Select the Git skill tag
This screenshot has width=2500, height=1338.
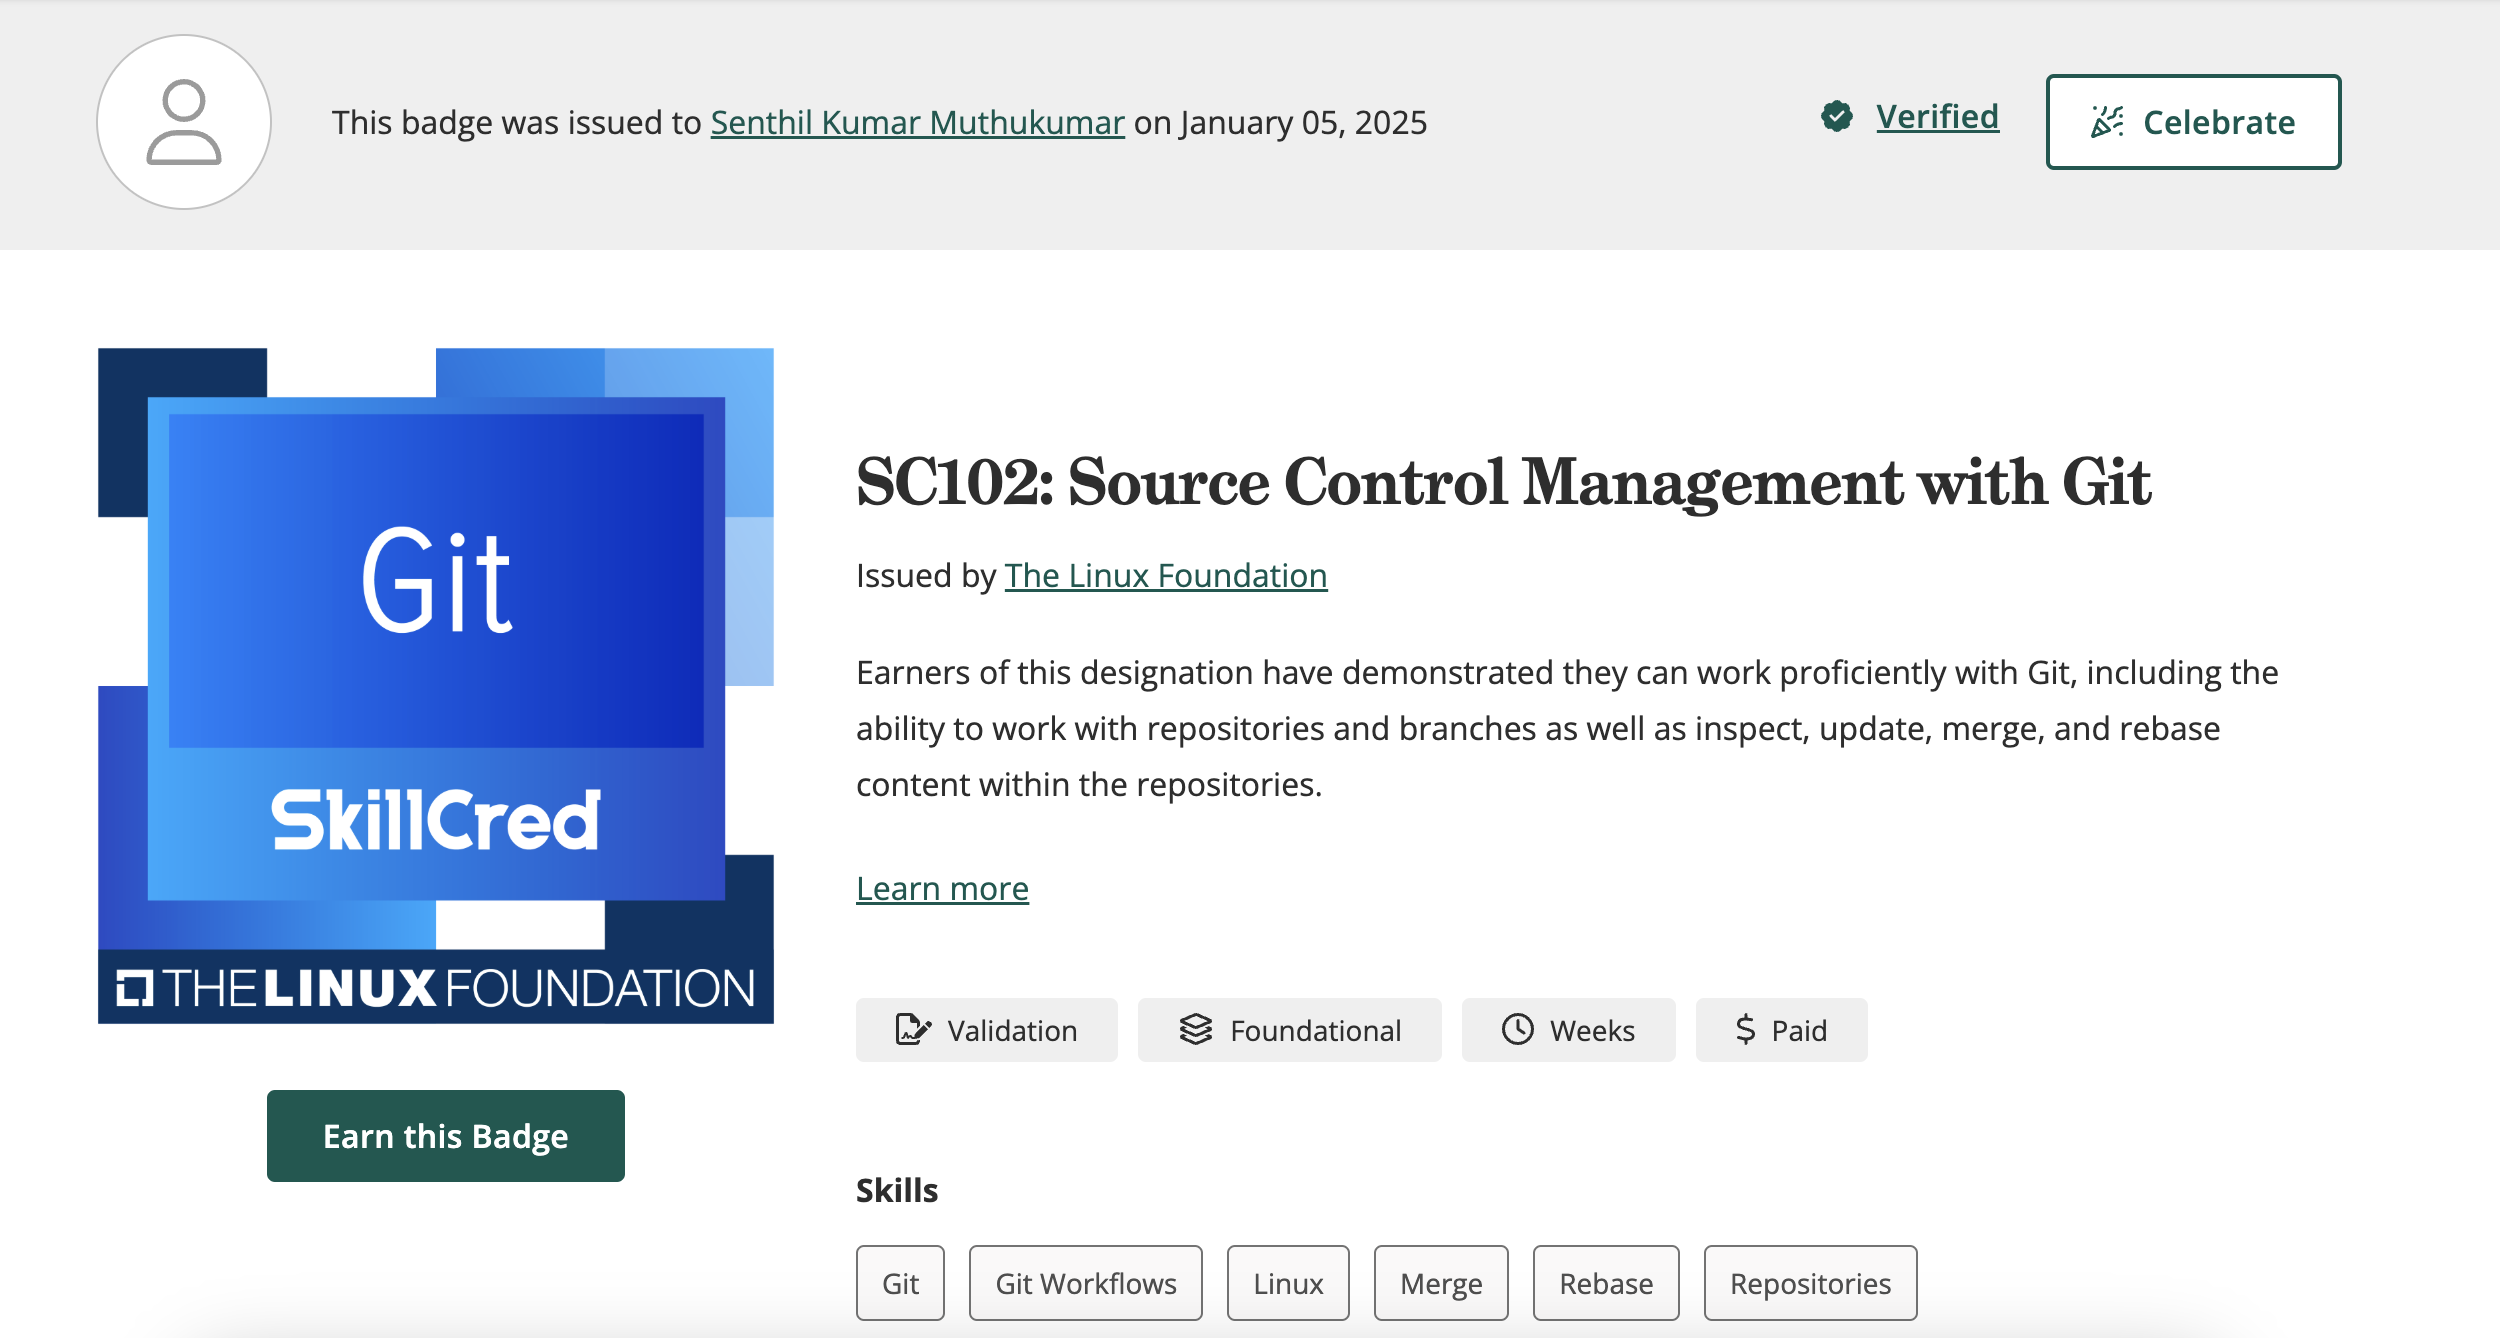[x=900, y=1283]
